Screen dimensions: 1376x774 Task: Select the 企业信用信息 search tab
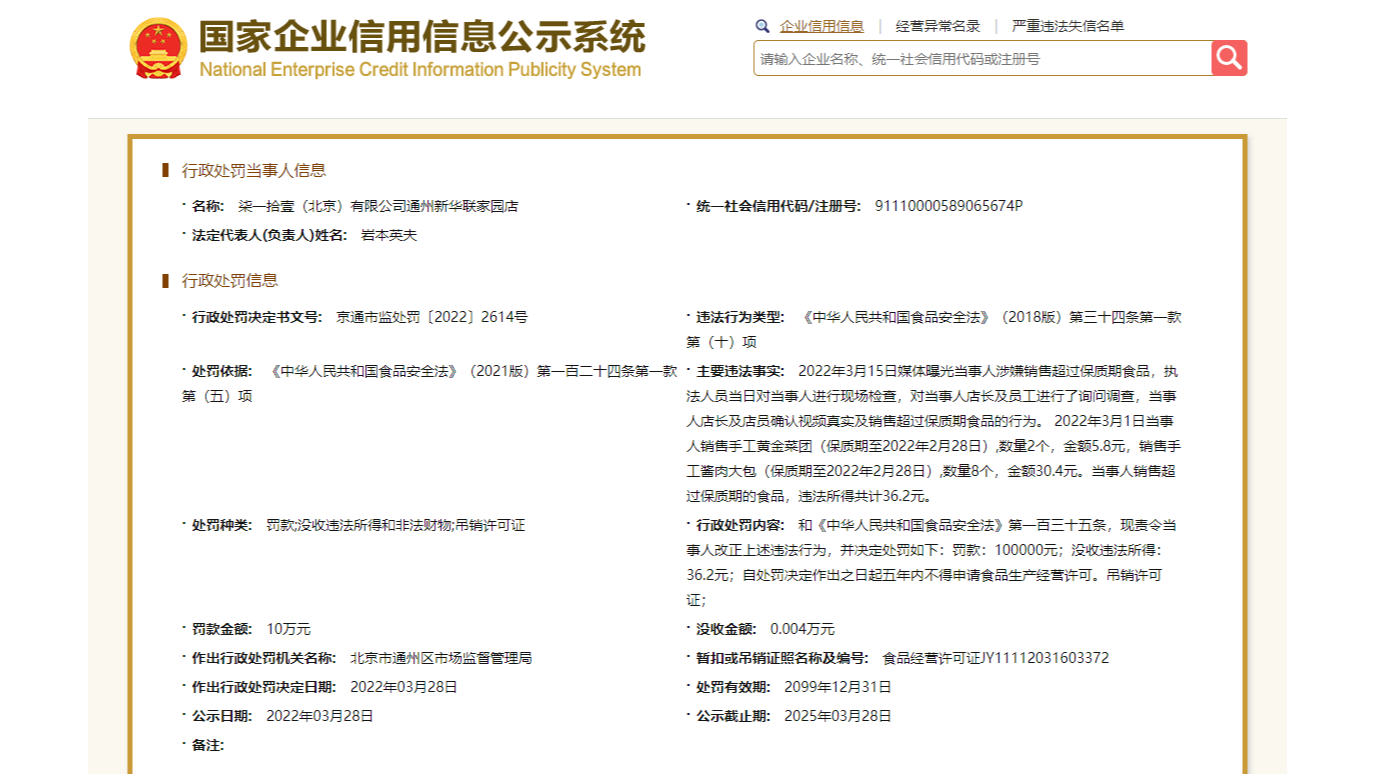coord(821,27)
